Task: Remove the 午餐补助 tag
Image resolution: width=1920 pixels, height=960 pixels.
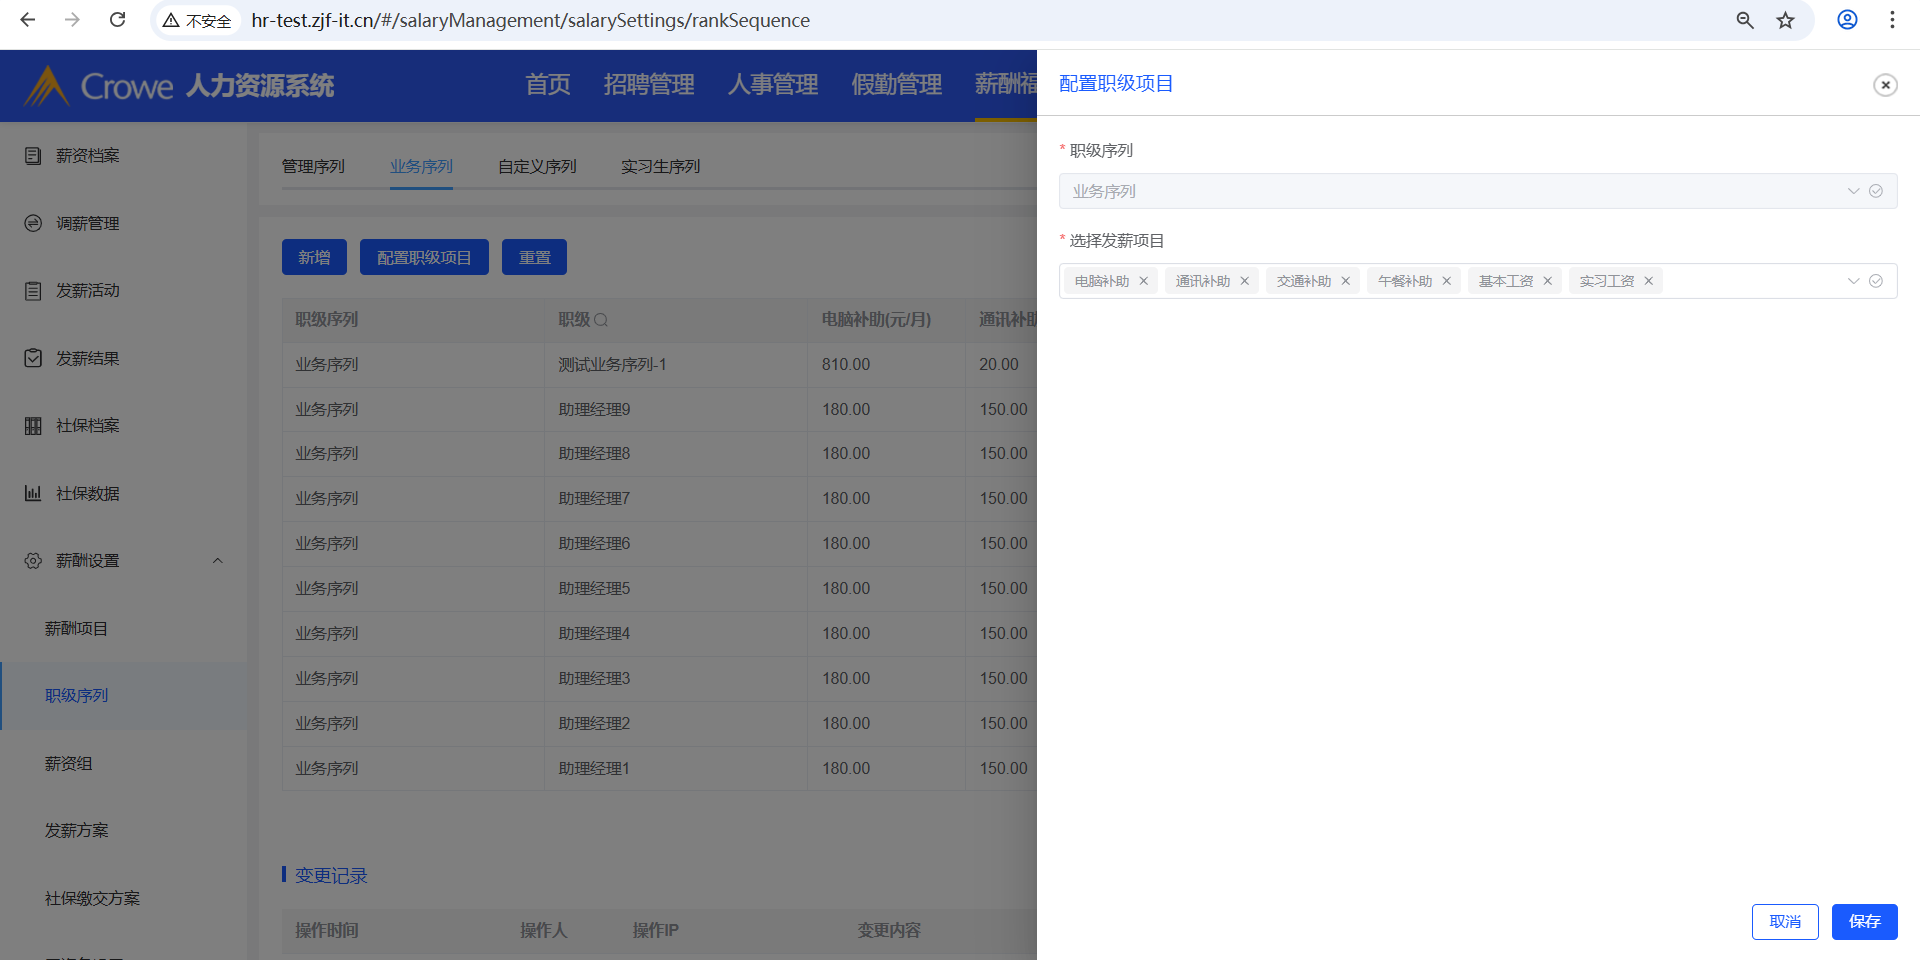Action: point(1446,281)
